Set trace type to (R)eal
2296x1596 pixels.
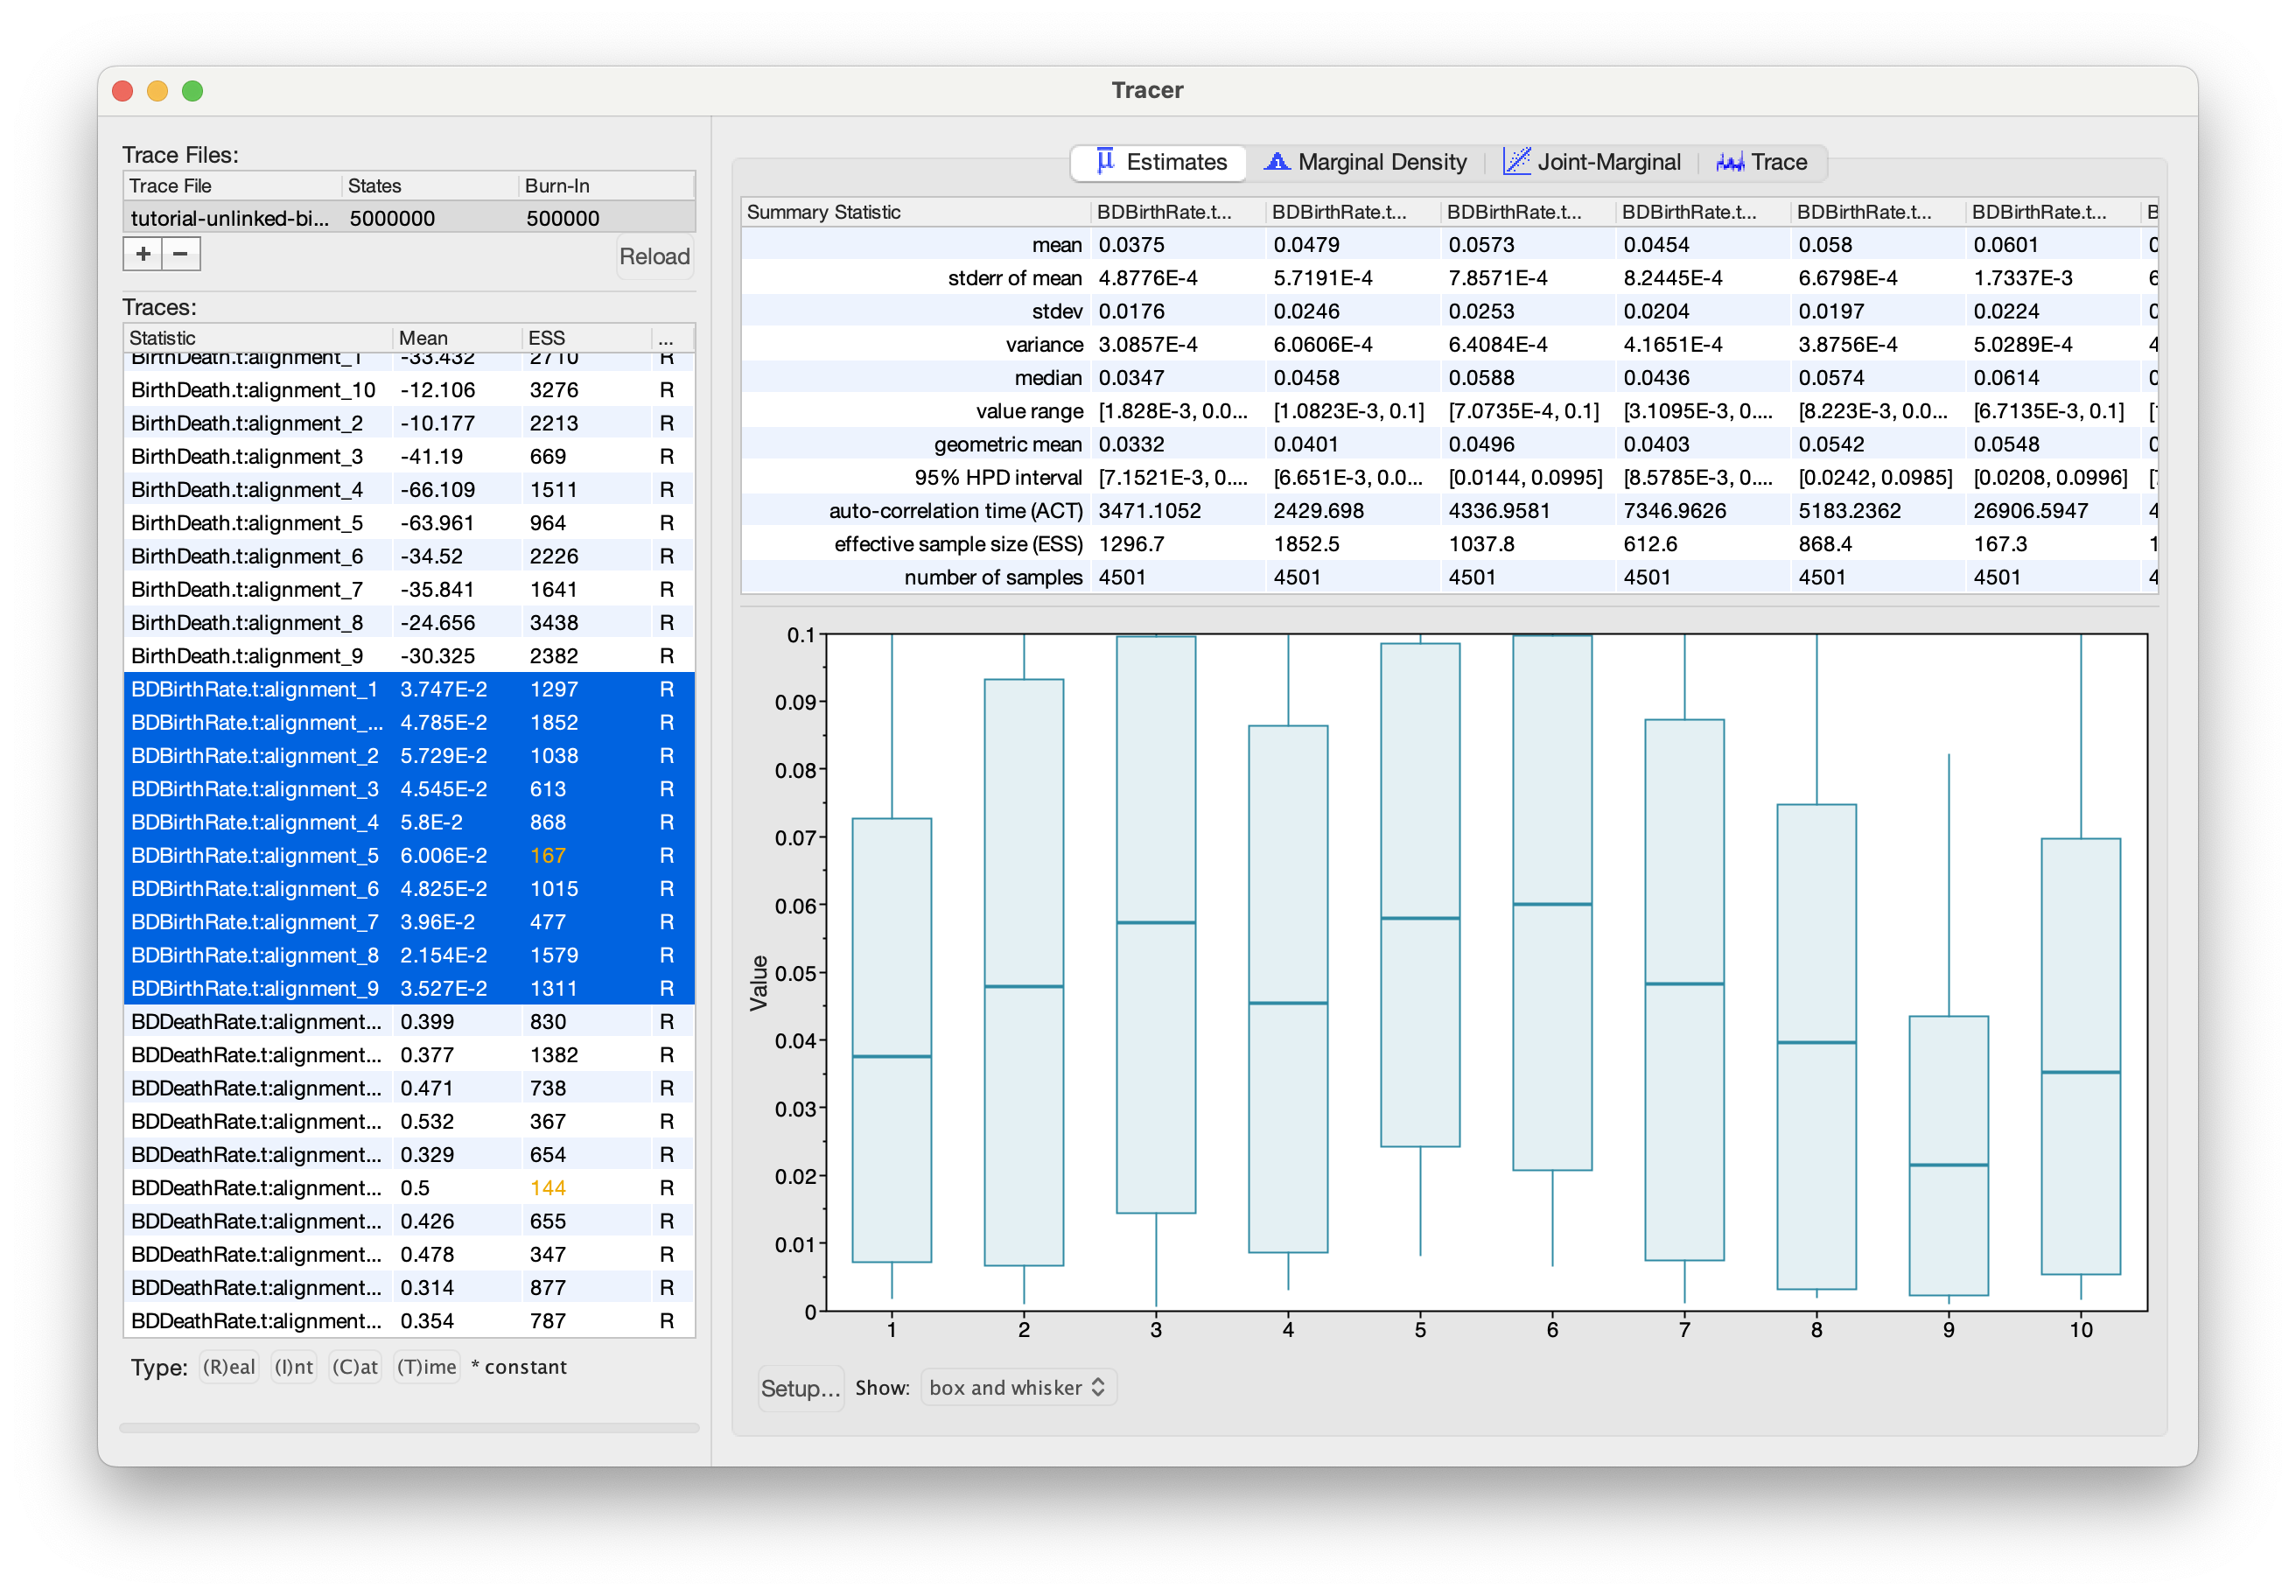pyautogui.click(x=229, y=1367)
